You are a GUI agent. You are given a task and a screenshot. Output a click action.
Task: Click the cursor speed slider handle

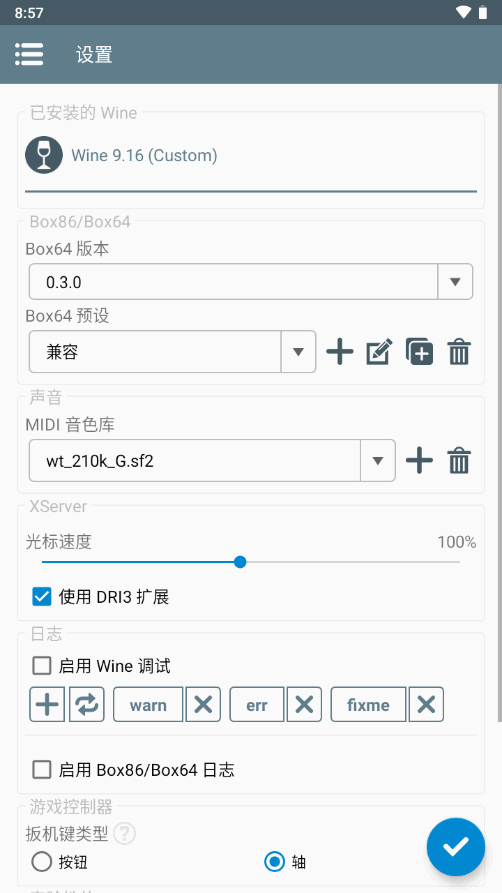240,562
